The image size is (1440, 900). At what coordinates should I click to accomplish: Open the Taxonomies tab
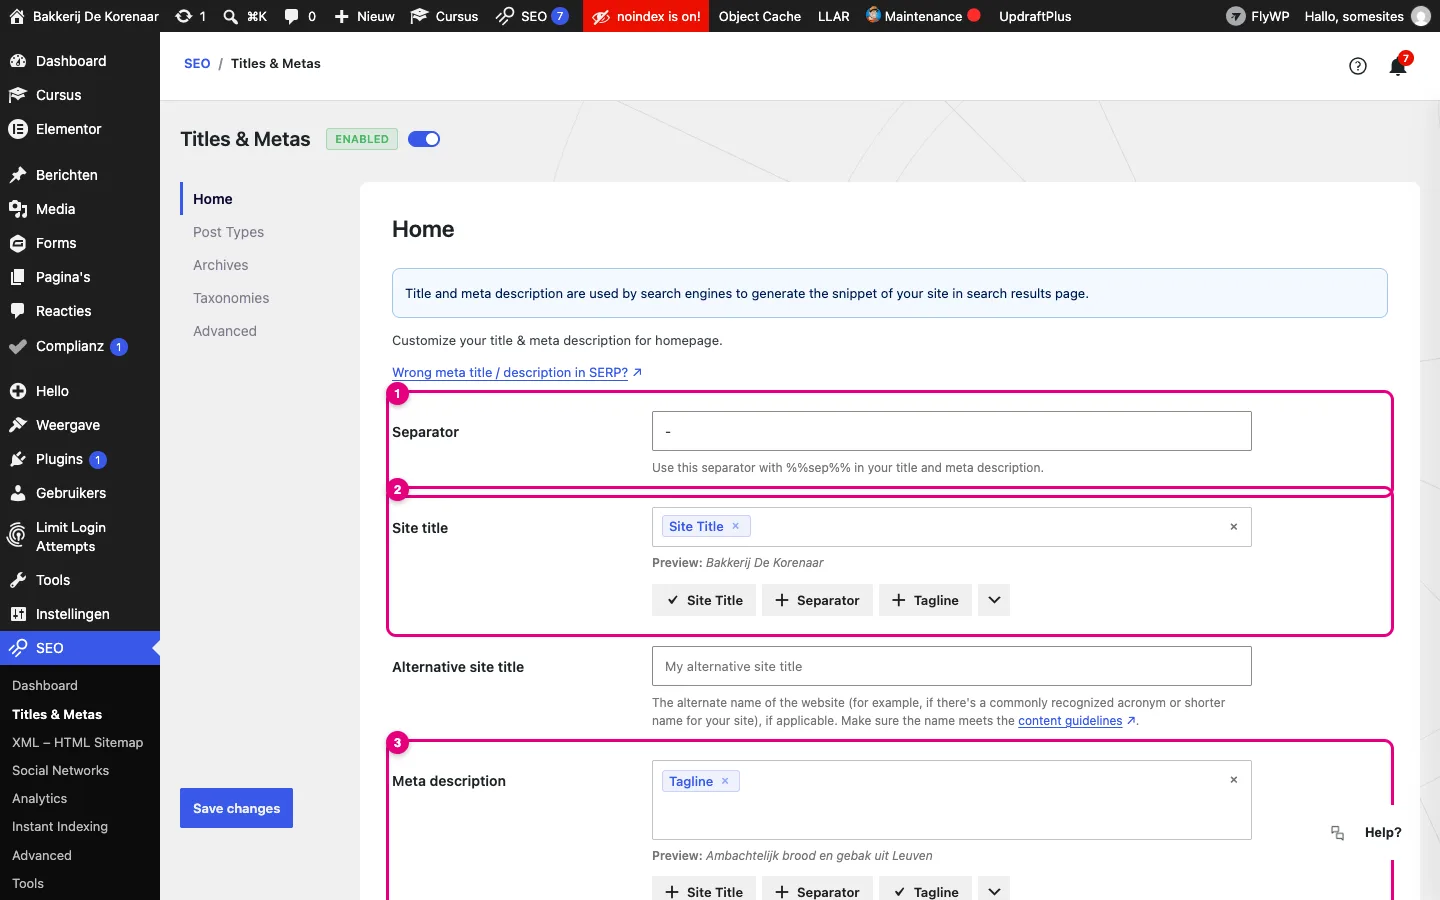(x=231, y=298)
